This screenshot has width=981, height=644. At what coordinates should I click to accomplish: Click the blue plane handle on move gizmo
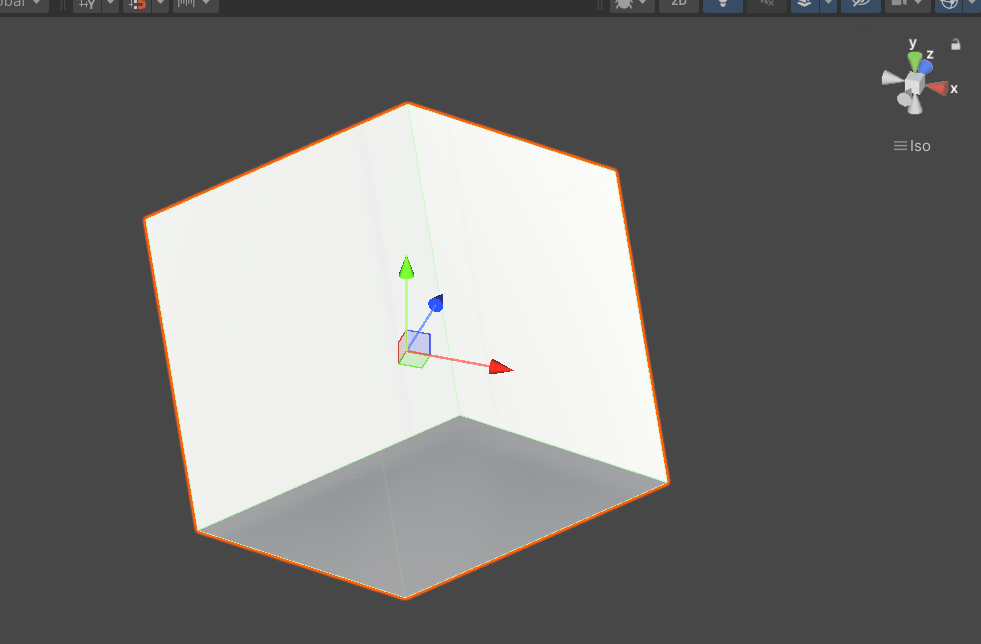[x=419, y=343]
